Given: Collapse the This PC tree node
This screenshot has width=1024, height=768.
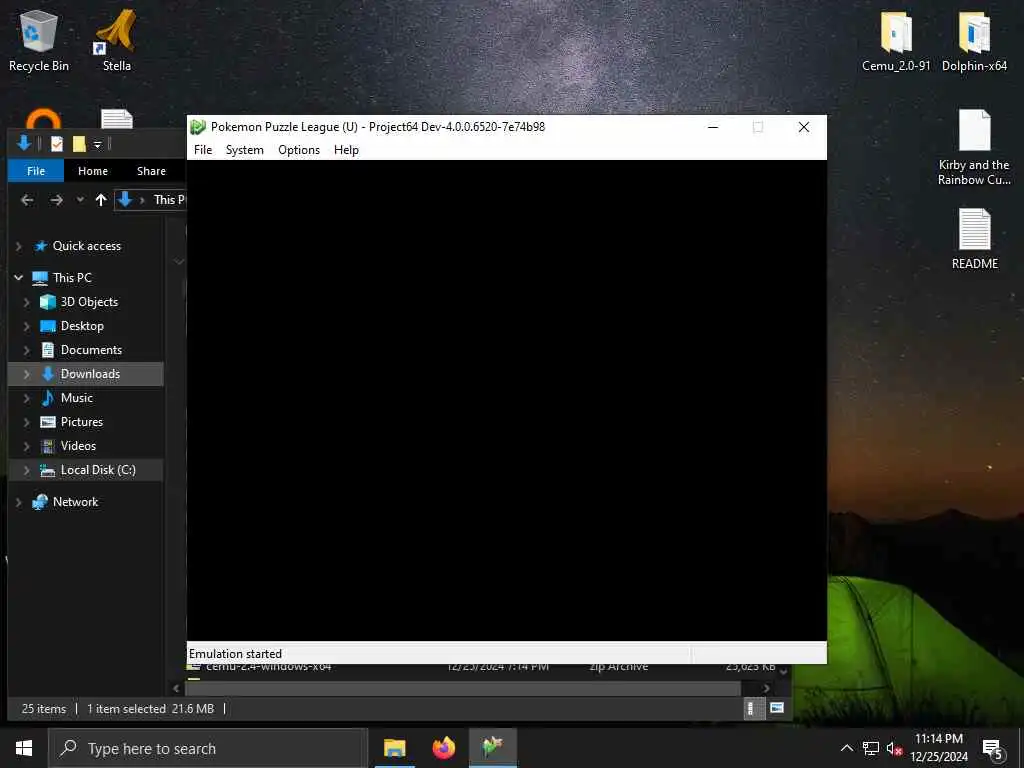Looking at the screenshot, I should pyautogui.click(x=18, y=278).
